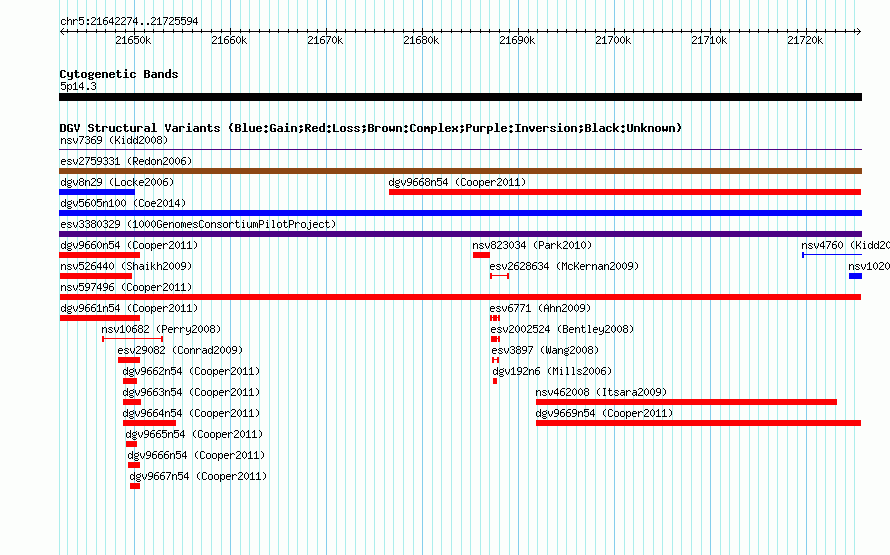Click the chr5:21642274..21725594 coordinate text
This screenshot has width=890, height=555.
point(129,21)
